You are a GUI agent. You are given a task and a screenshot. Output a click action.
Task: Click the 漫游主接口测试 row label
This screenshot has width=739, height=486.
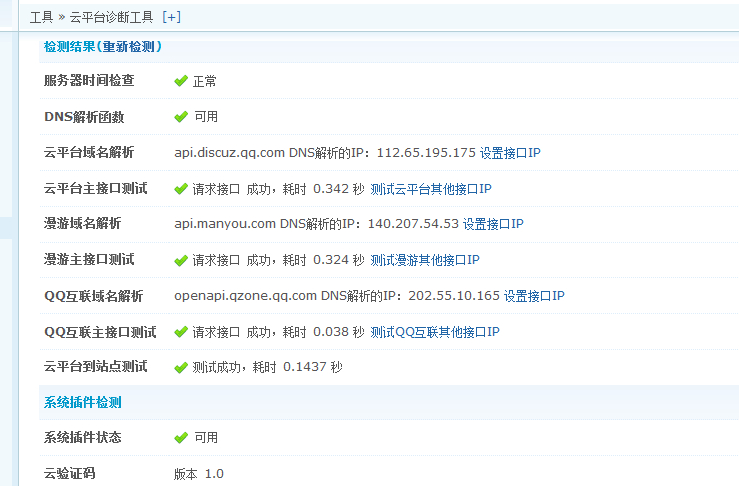(89, 259)
